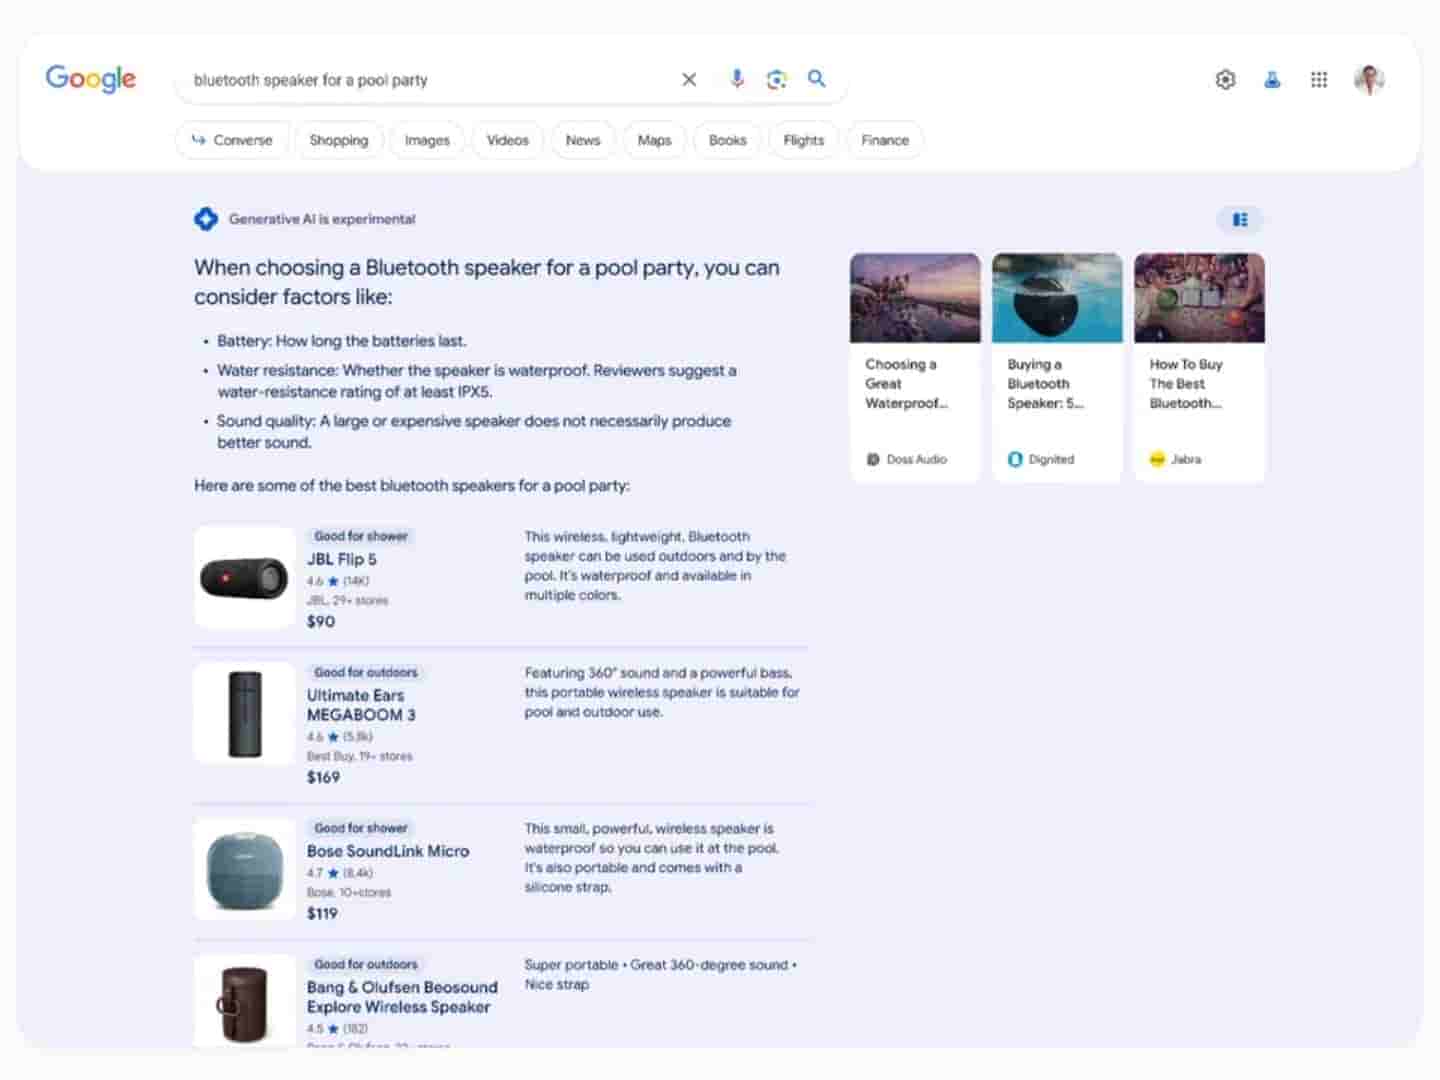
Task: Open the Images search tab
Action: pos(426,140)
